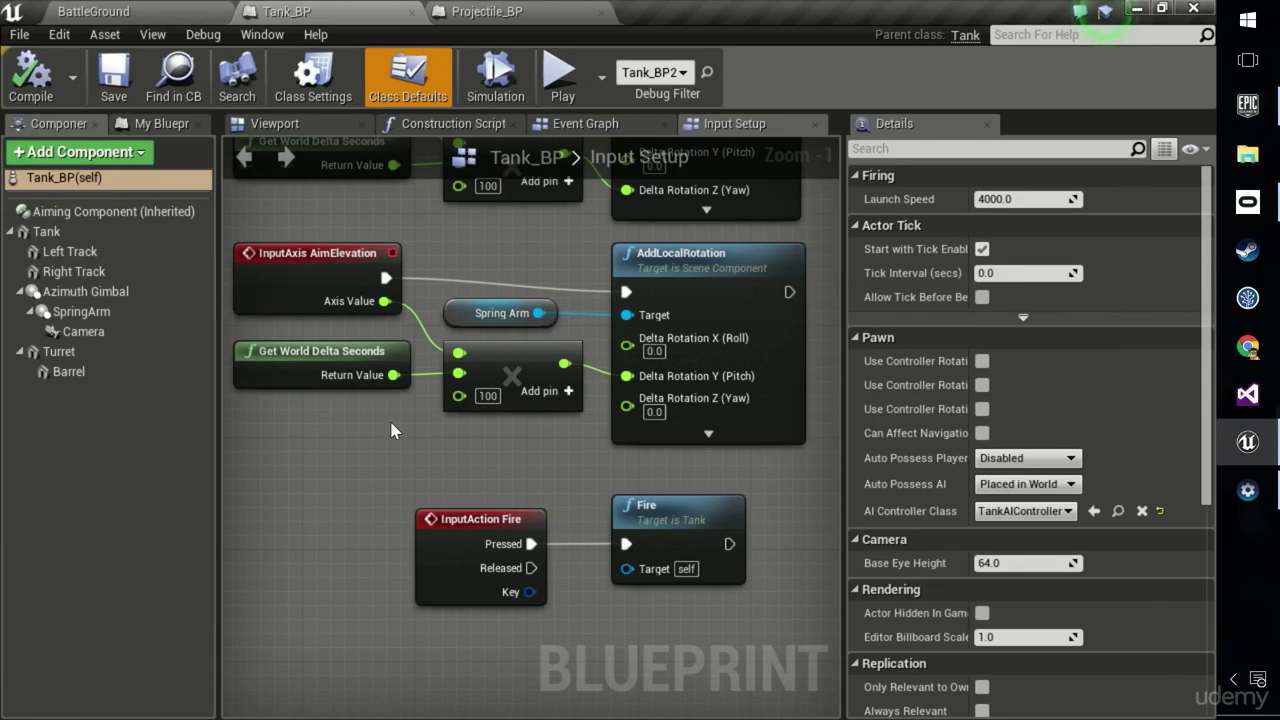Viewport: 1280px width, 720px height.
Task: Reset AI Controller Class to default yellow arrow
Action: point(1160,511)
